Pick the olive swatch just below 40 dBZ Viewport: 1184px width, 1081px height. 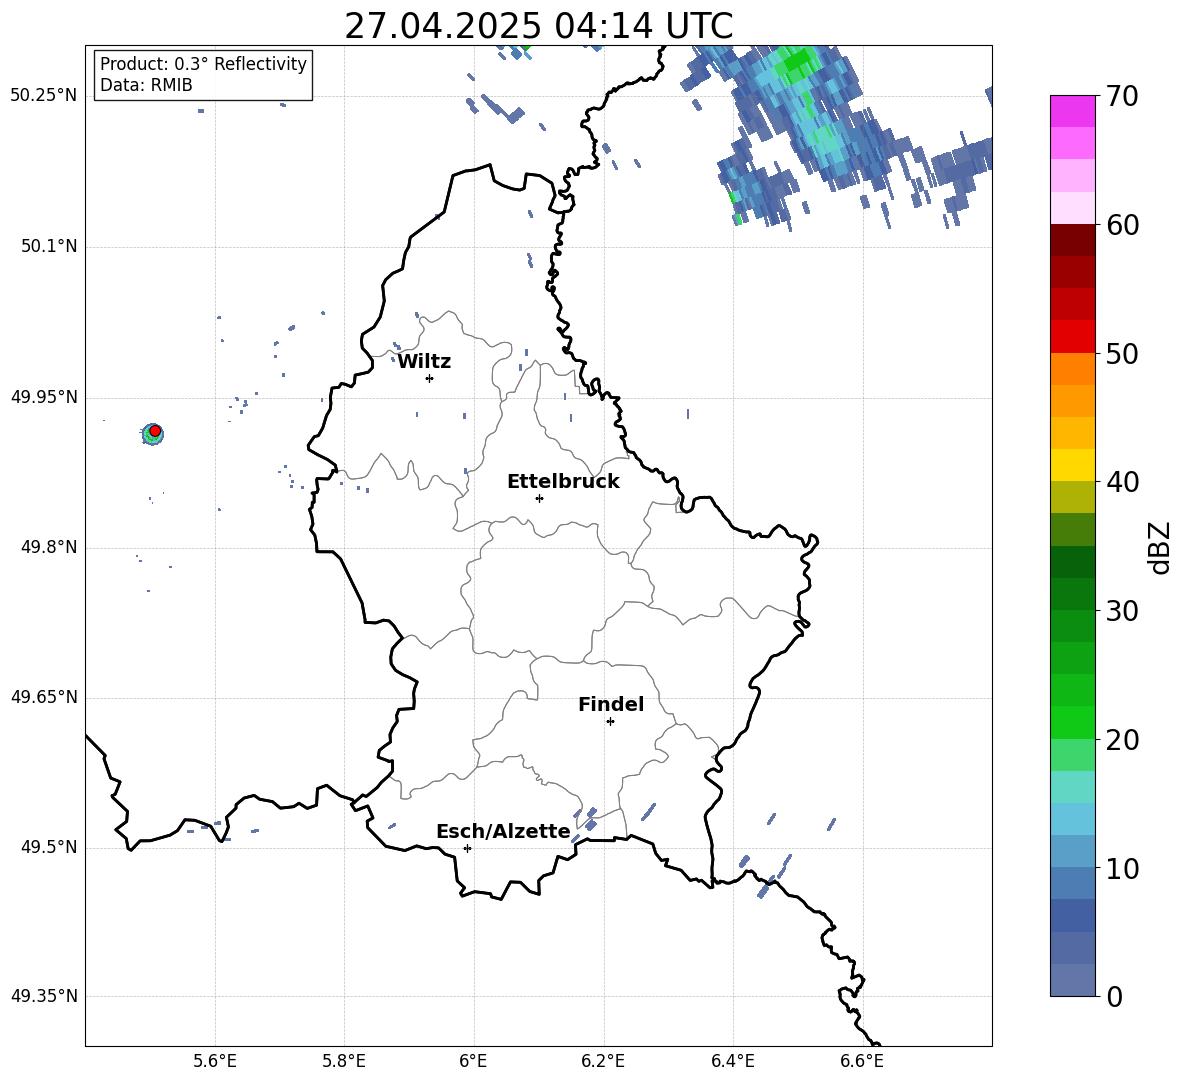1073,497
